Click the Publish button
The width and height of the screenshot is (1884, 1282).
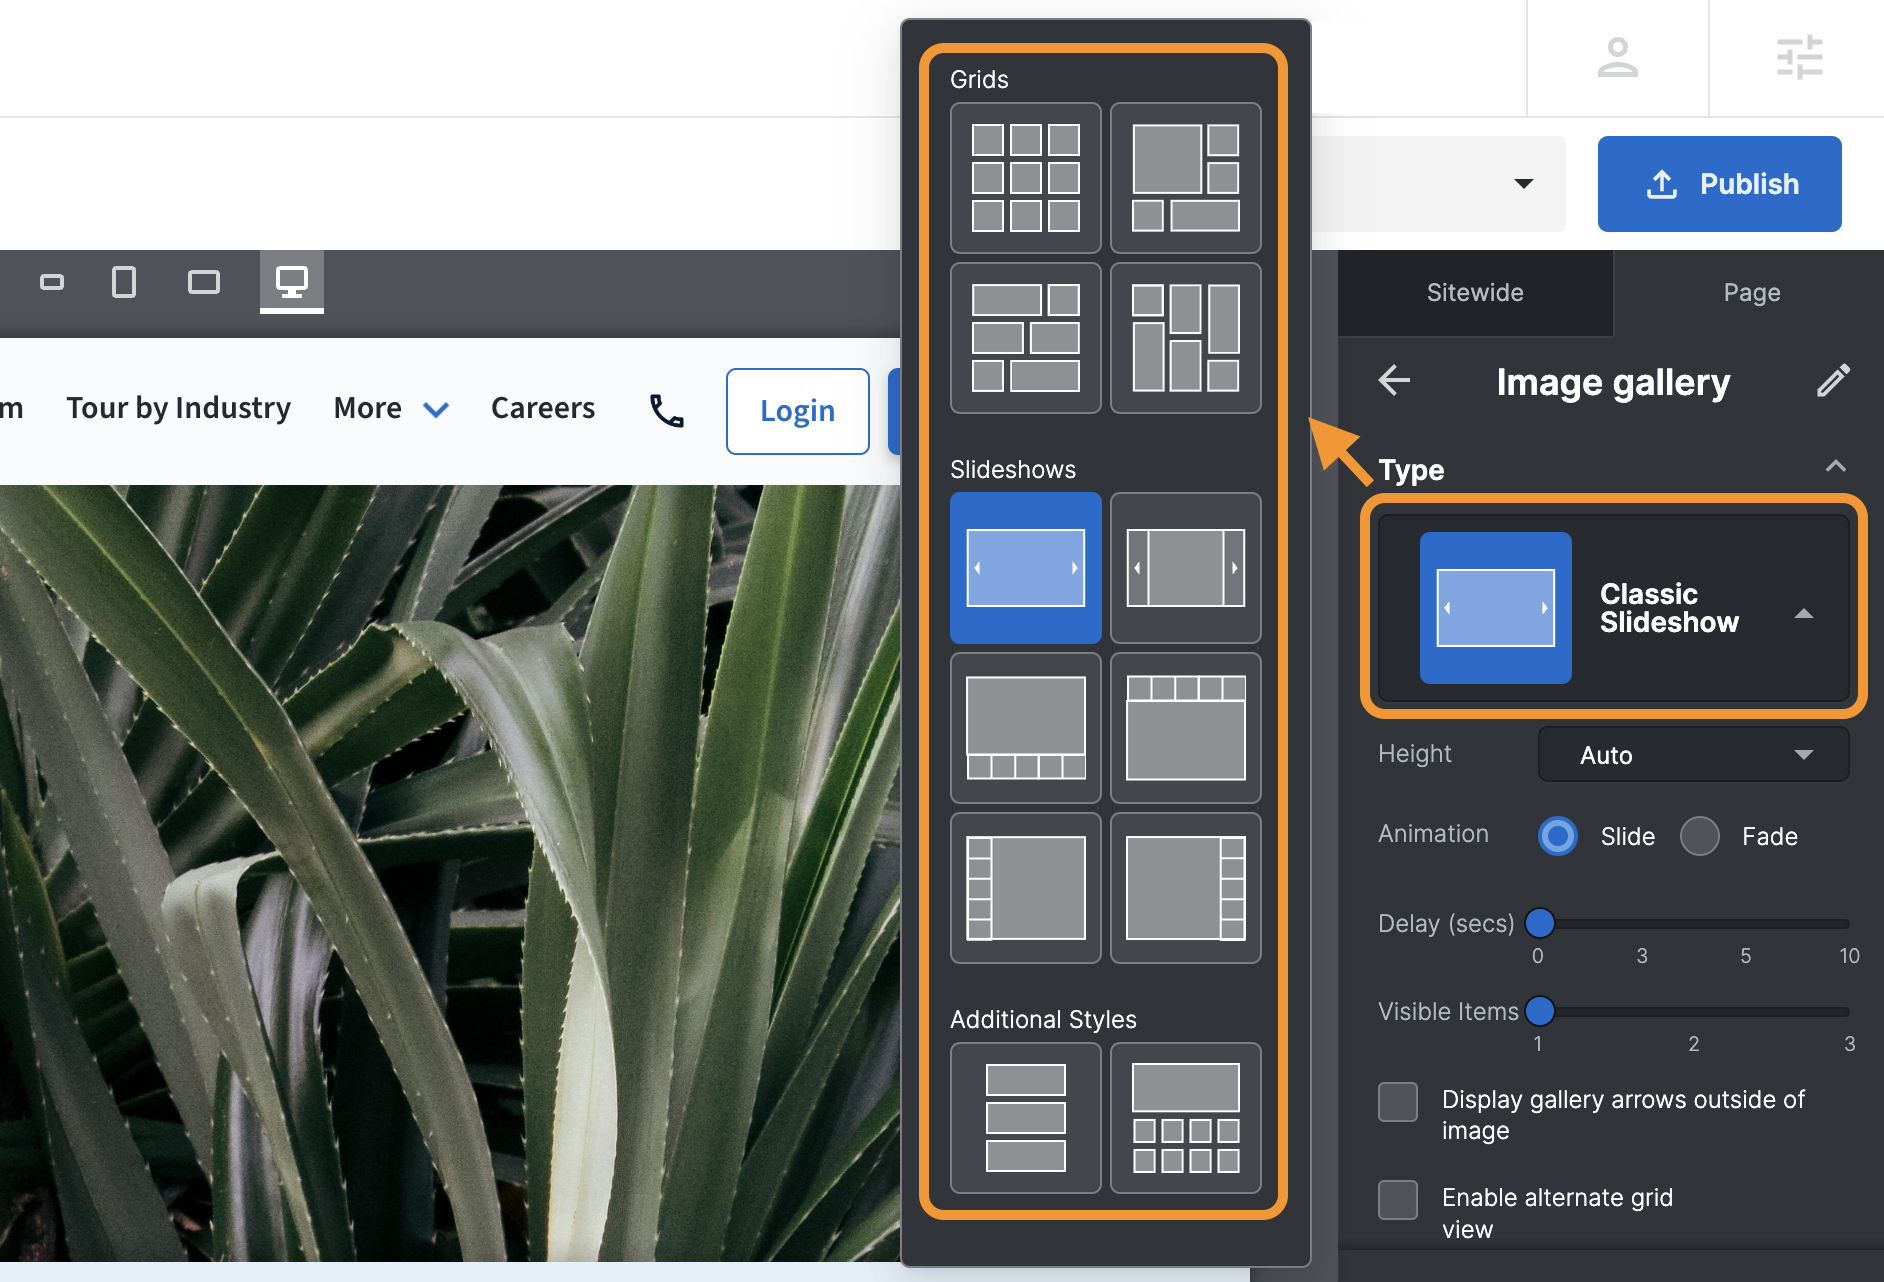click(1719, 184)
